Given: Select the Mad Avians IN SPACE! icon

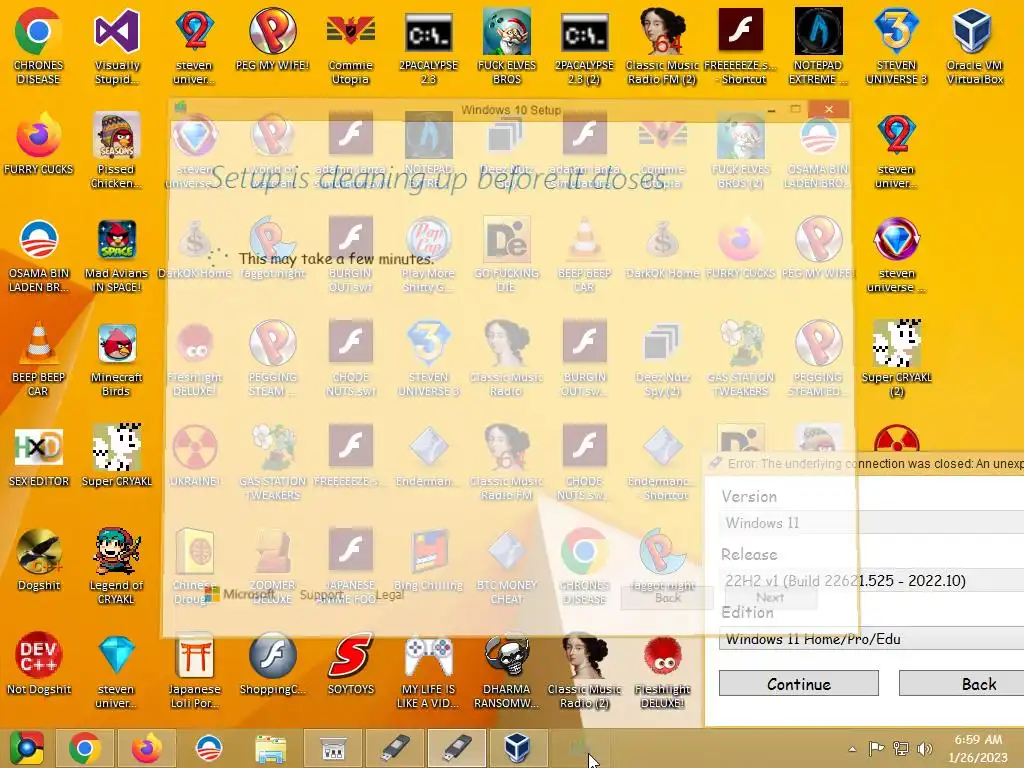Looking at the screenshot, I should click(x=117, y=255).
